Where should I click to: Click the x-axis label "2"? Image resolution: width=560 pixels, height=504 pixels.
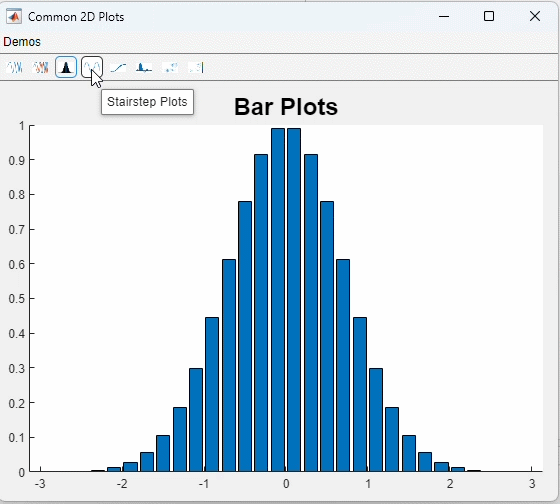click(450, 484)
